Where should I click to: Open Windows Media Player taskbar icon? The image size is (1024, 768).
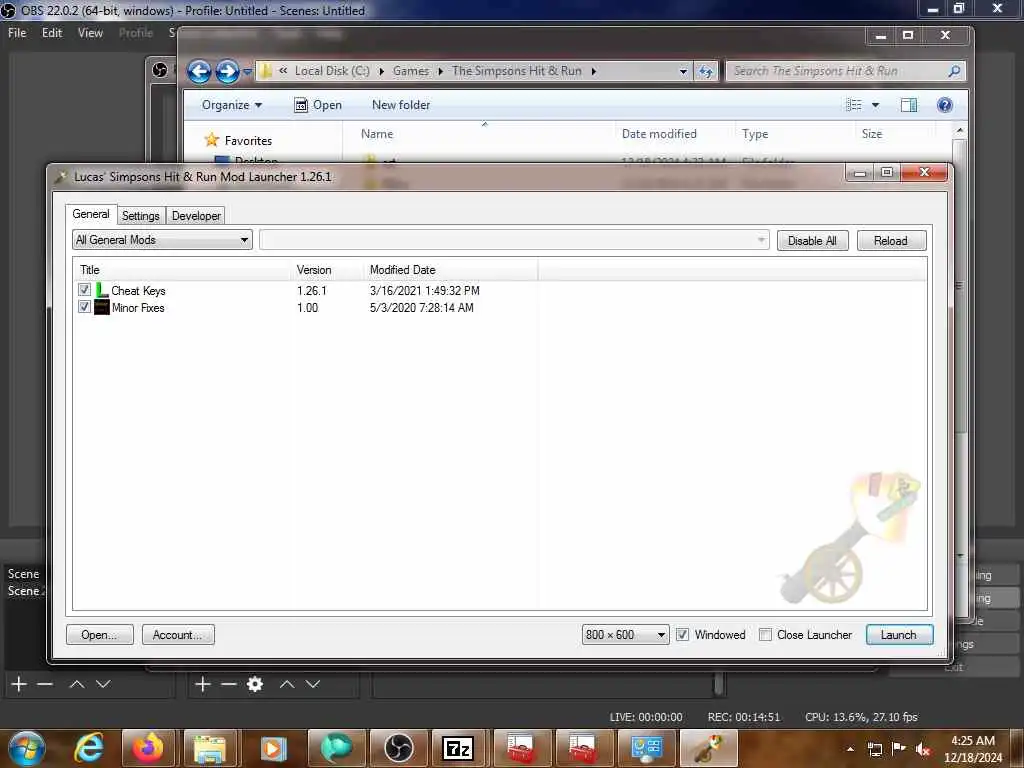coord(273,748)
